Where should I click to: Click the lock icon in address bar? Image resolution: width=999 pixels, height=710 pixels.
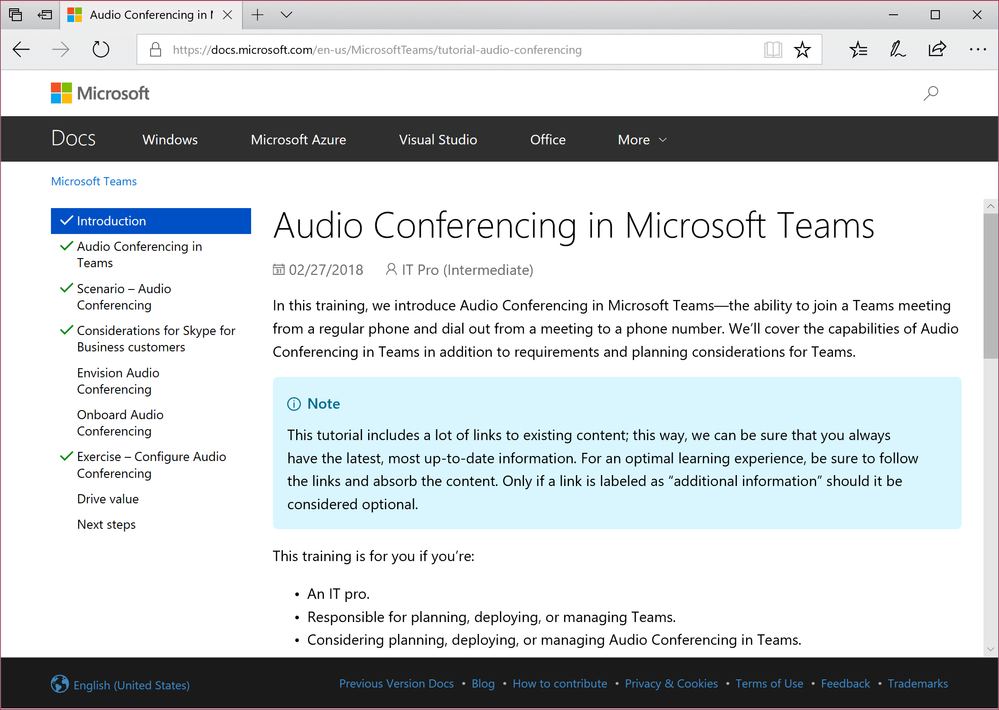click(155, 50)
